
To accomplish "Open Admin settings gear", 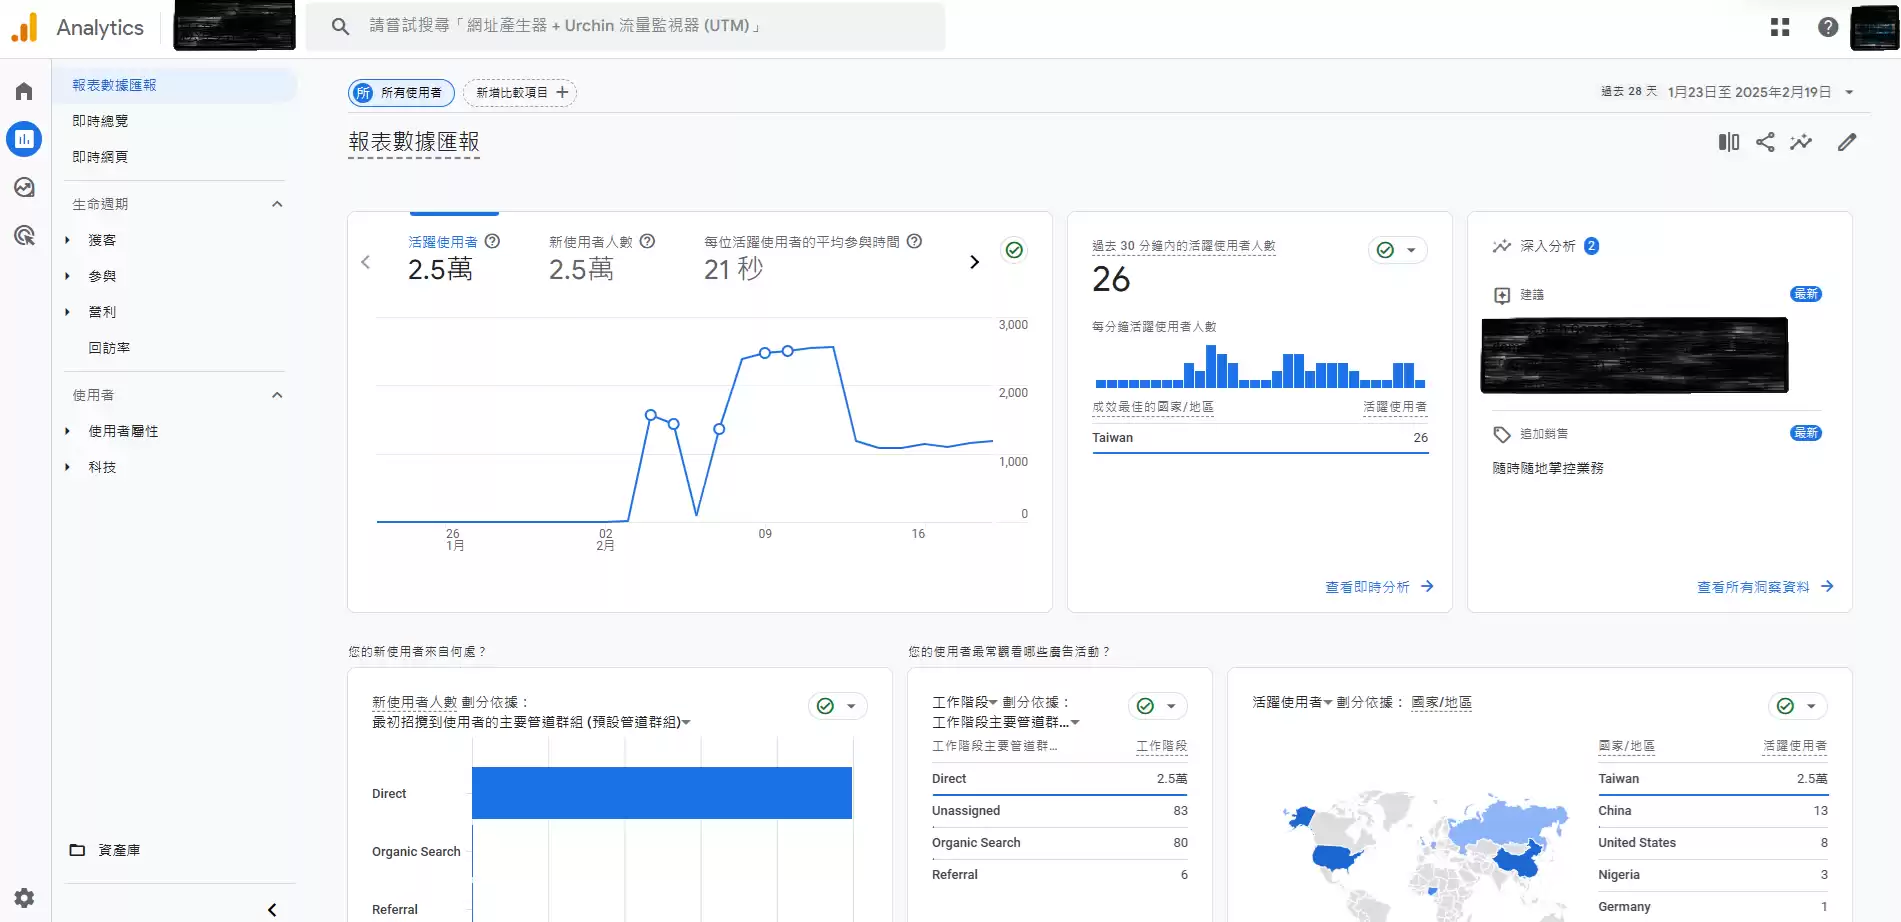I will coord(24,897).
